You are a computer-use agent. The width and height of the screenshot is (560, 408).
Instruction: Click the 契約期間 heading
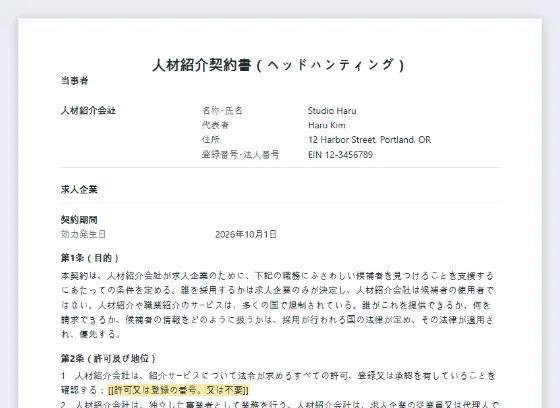(79, 219)
